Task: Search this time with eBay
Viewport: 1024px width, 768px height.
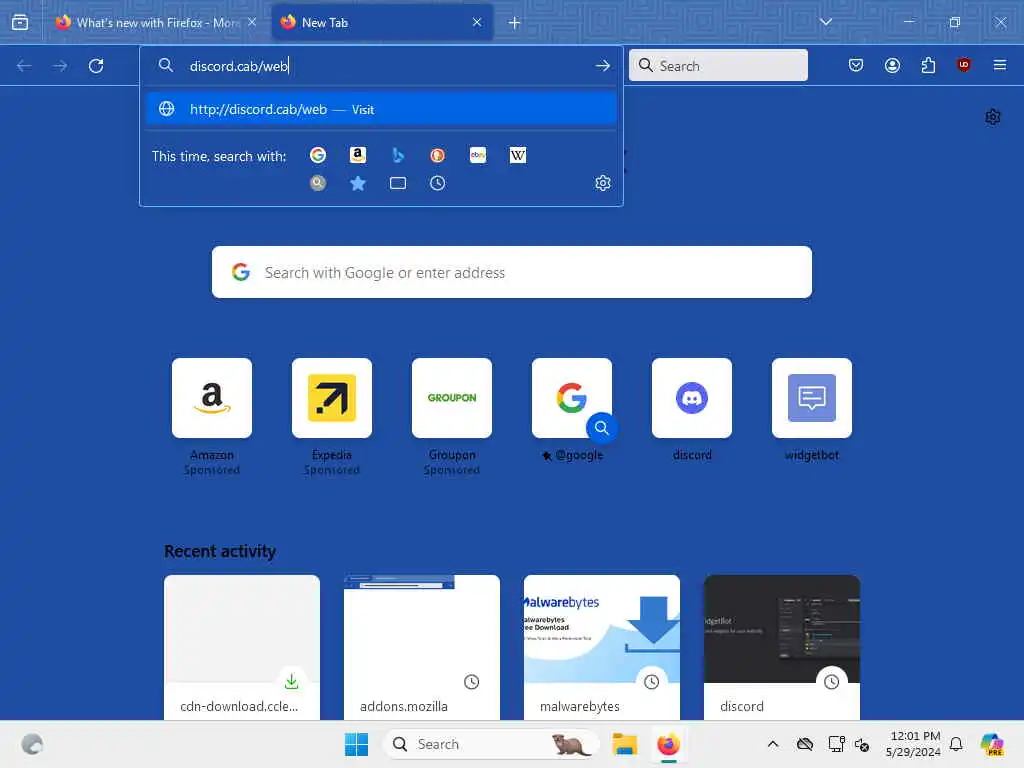Action: 478,155
